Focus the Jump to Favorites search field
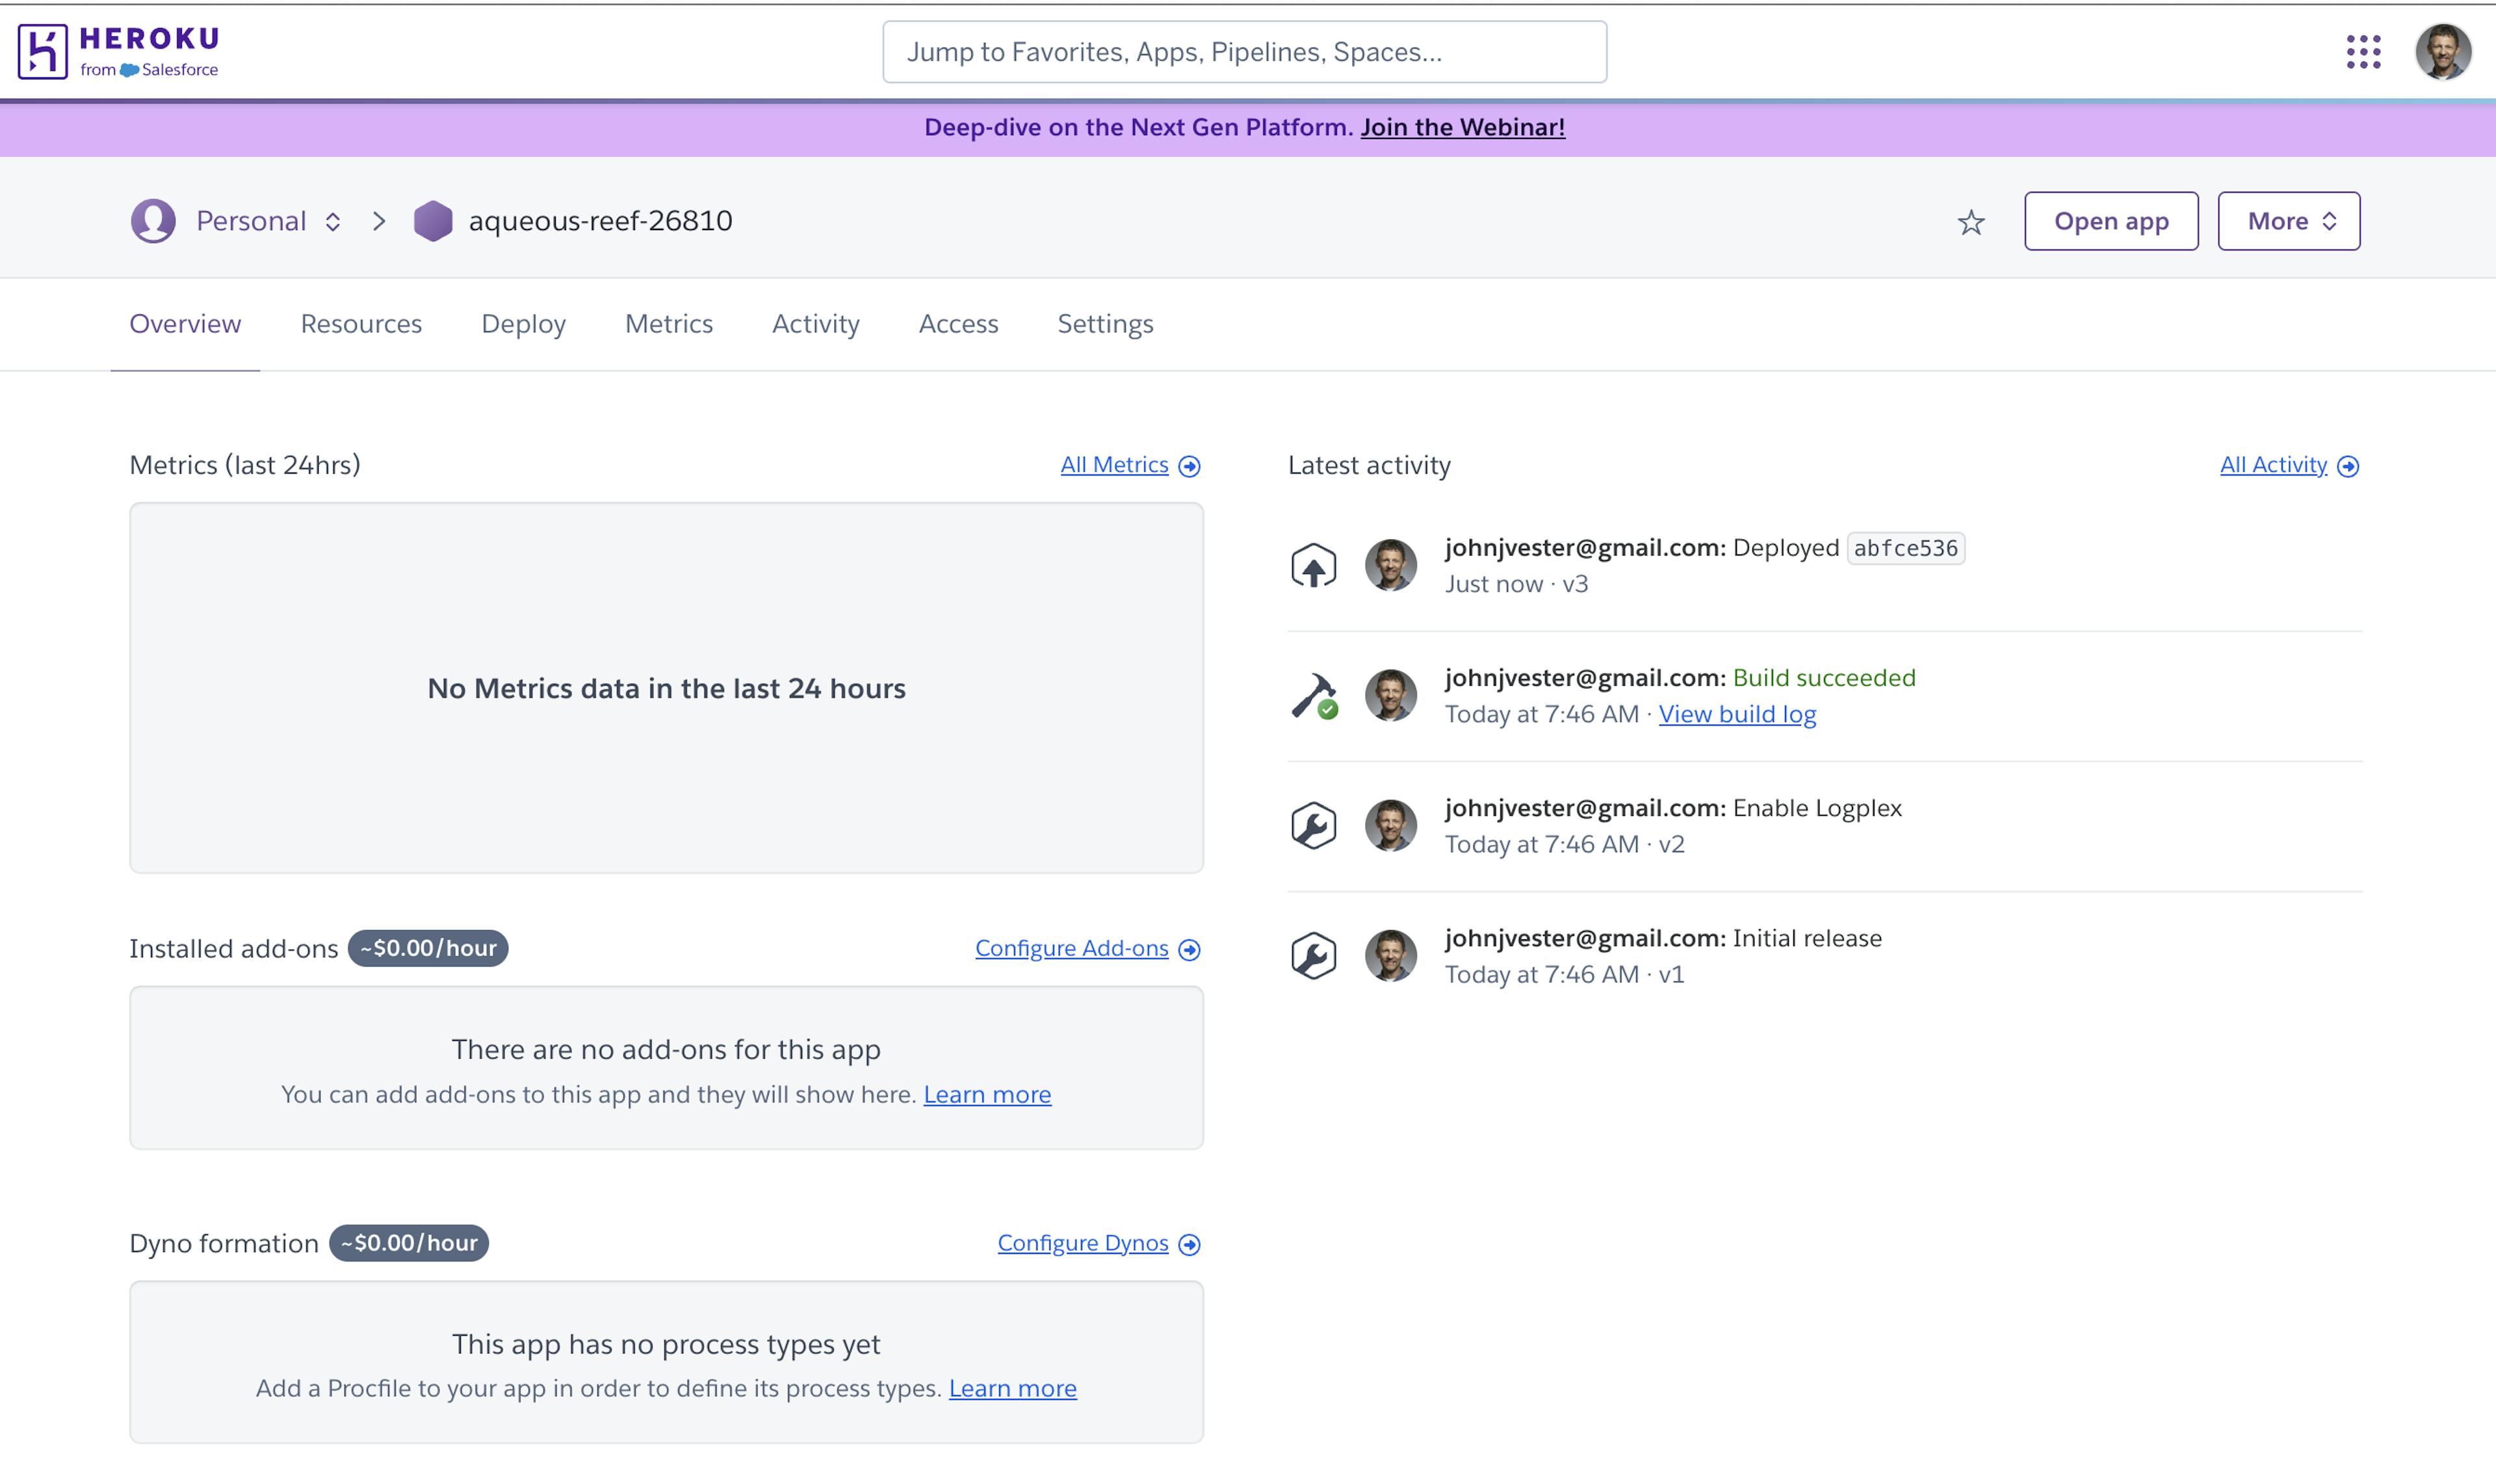The image size is (2496, 1484). click(1244, 52)
